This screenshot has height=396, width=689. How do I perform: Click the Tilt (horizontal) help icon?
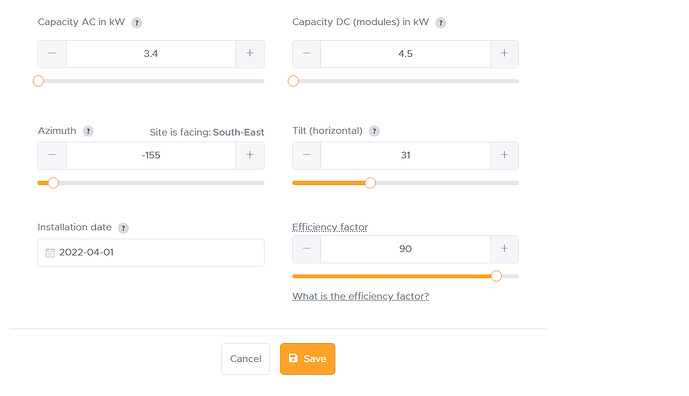point(374,131)
